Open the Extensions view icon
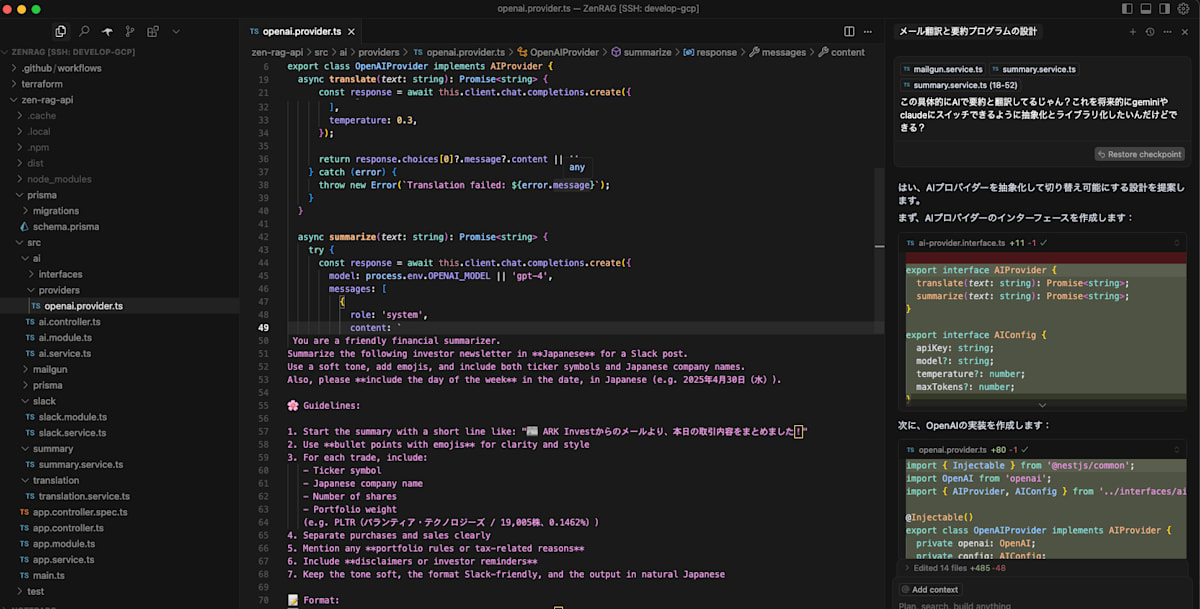This screenshot has width=1200, height=609. point(153,32)
